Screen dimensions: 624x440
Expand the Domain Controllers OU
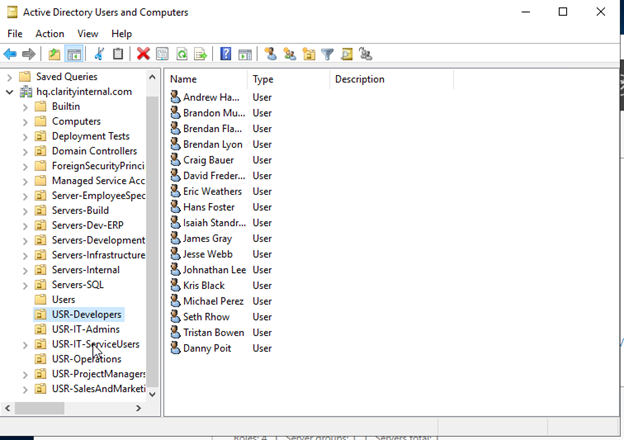click(25, 152)
